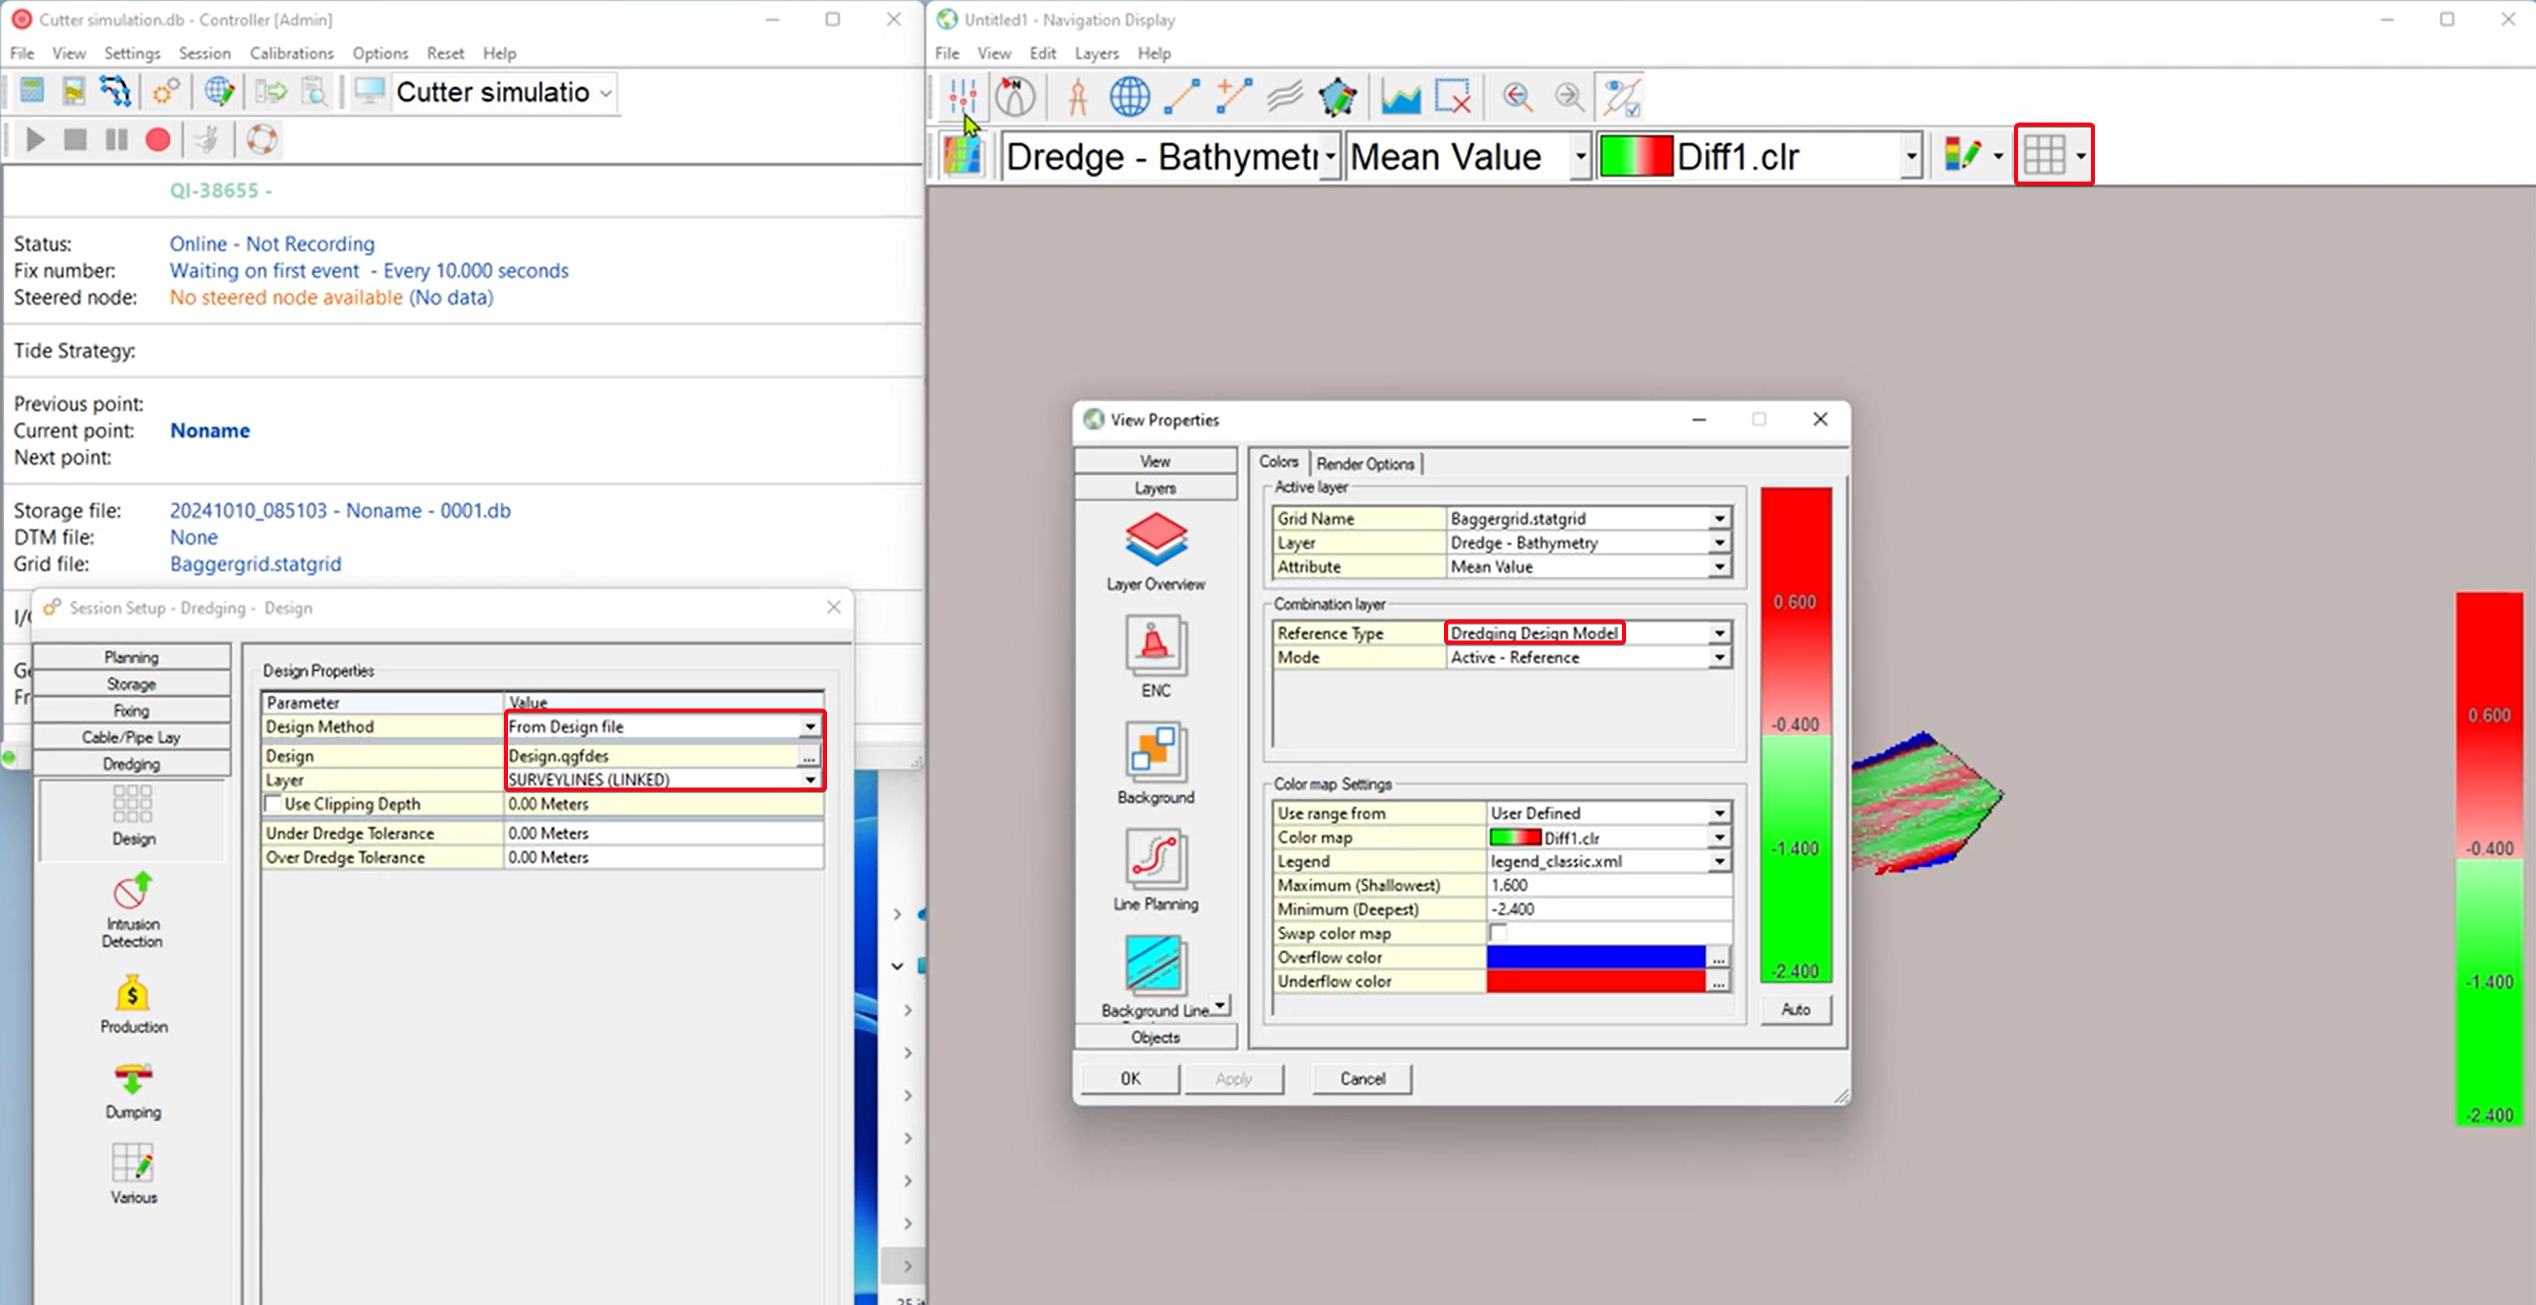Open the Design Method dropdown
Image resolution: width=2536 pixels, height=1305 pixels.
tap(809, 727)
